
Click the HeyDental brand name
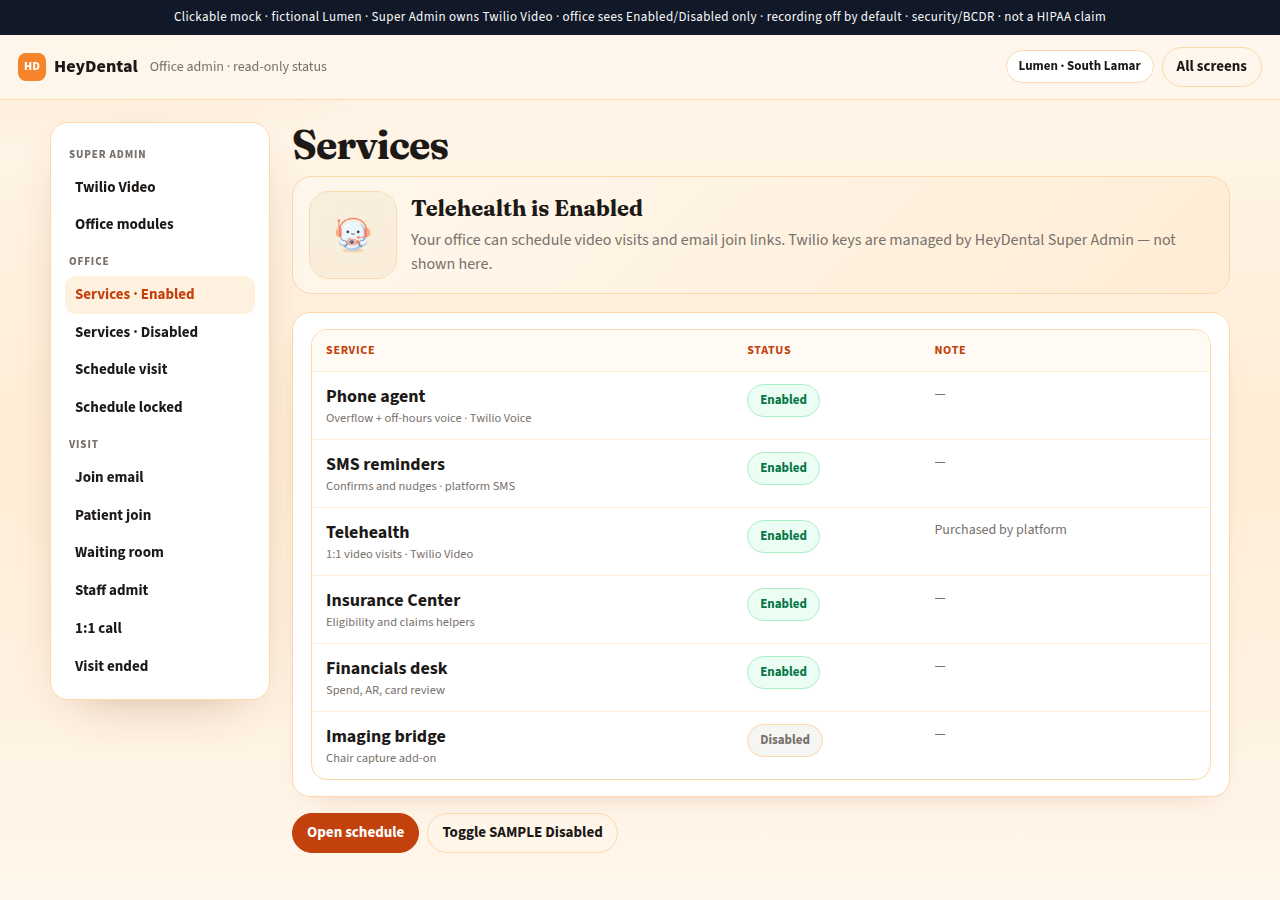coord(96,67)
